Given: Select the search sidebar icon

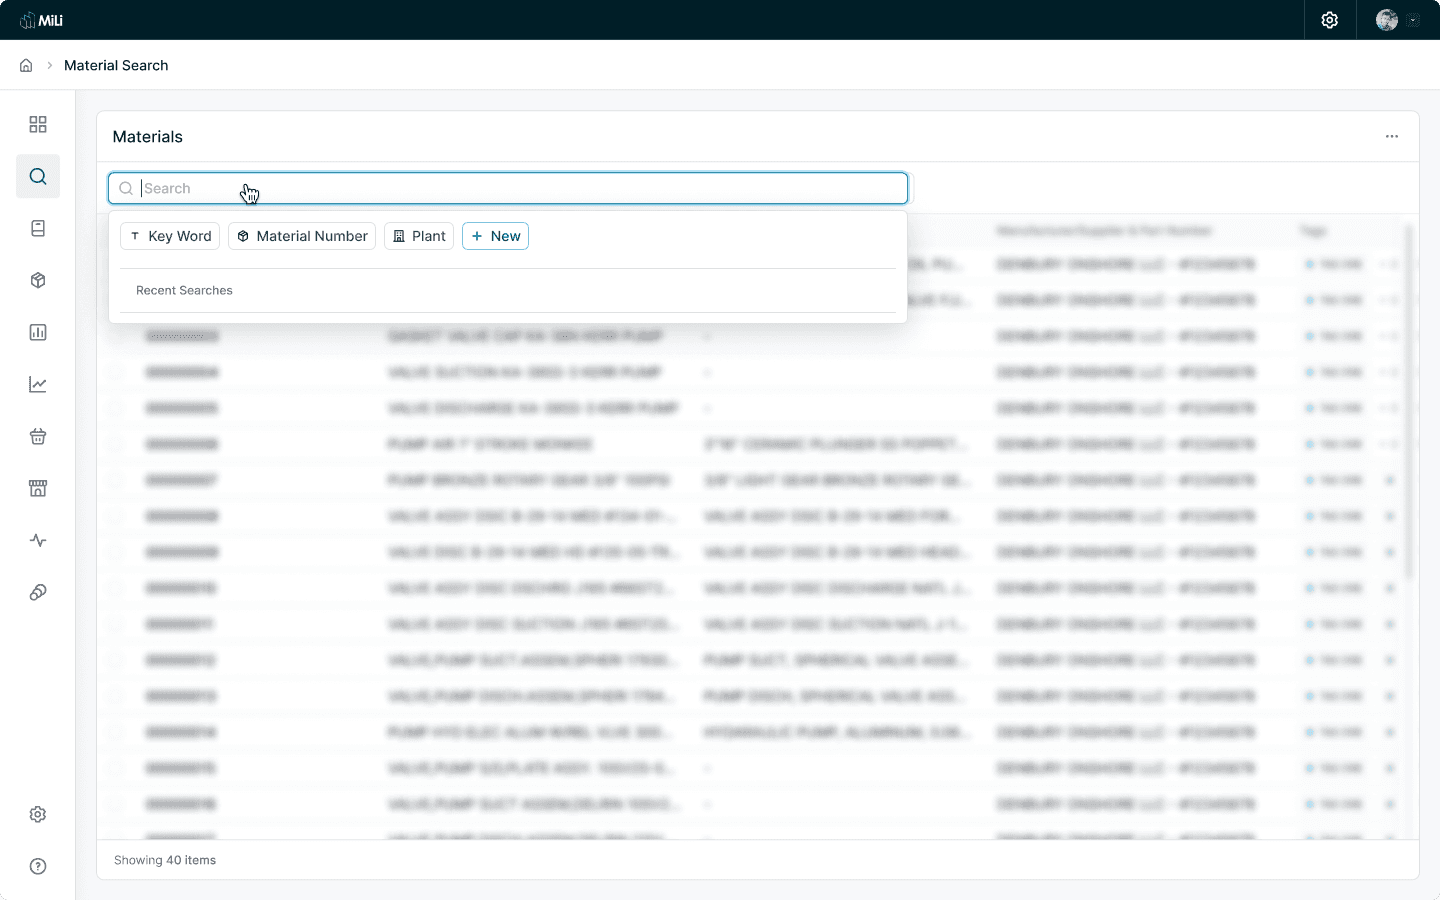Looking at the screenshot, I should pos(38,176).
